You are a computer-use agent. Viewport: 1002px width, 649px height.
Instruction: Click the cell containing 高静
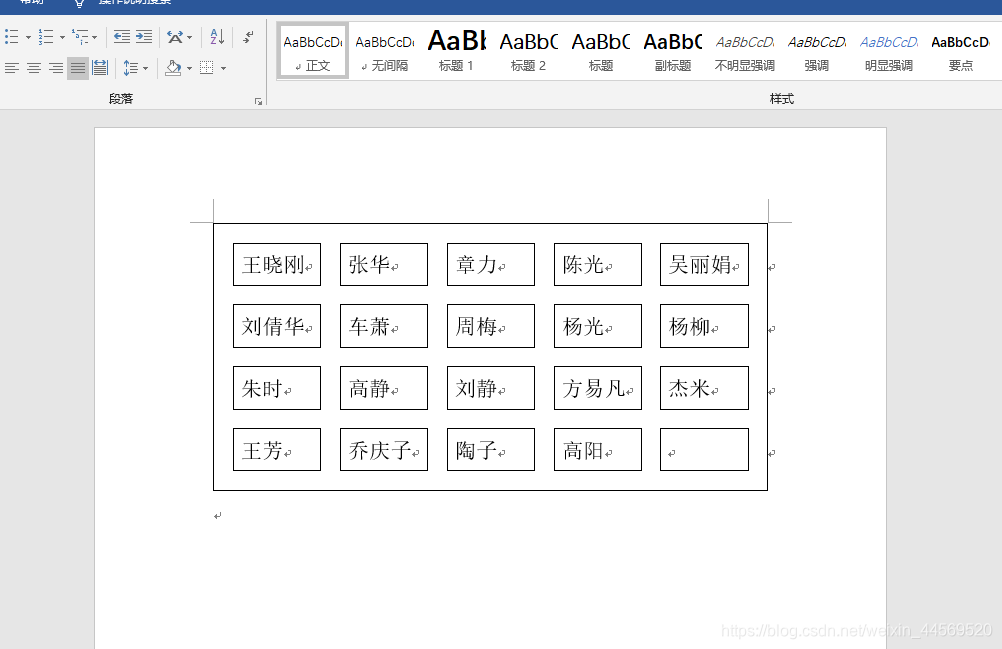tap(384, 388)
